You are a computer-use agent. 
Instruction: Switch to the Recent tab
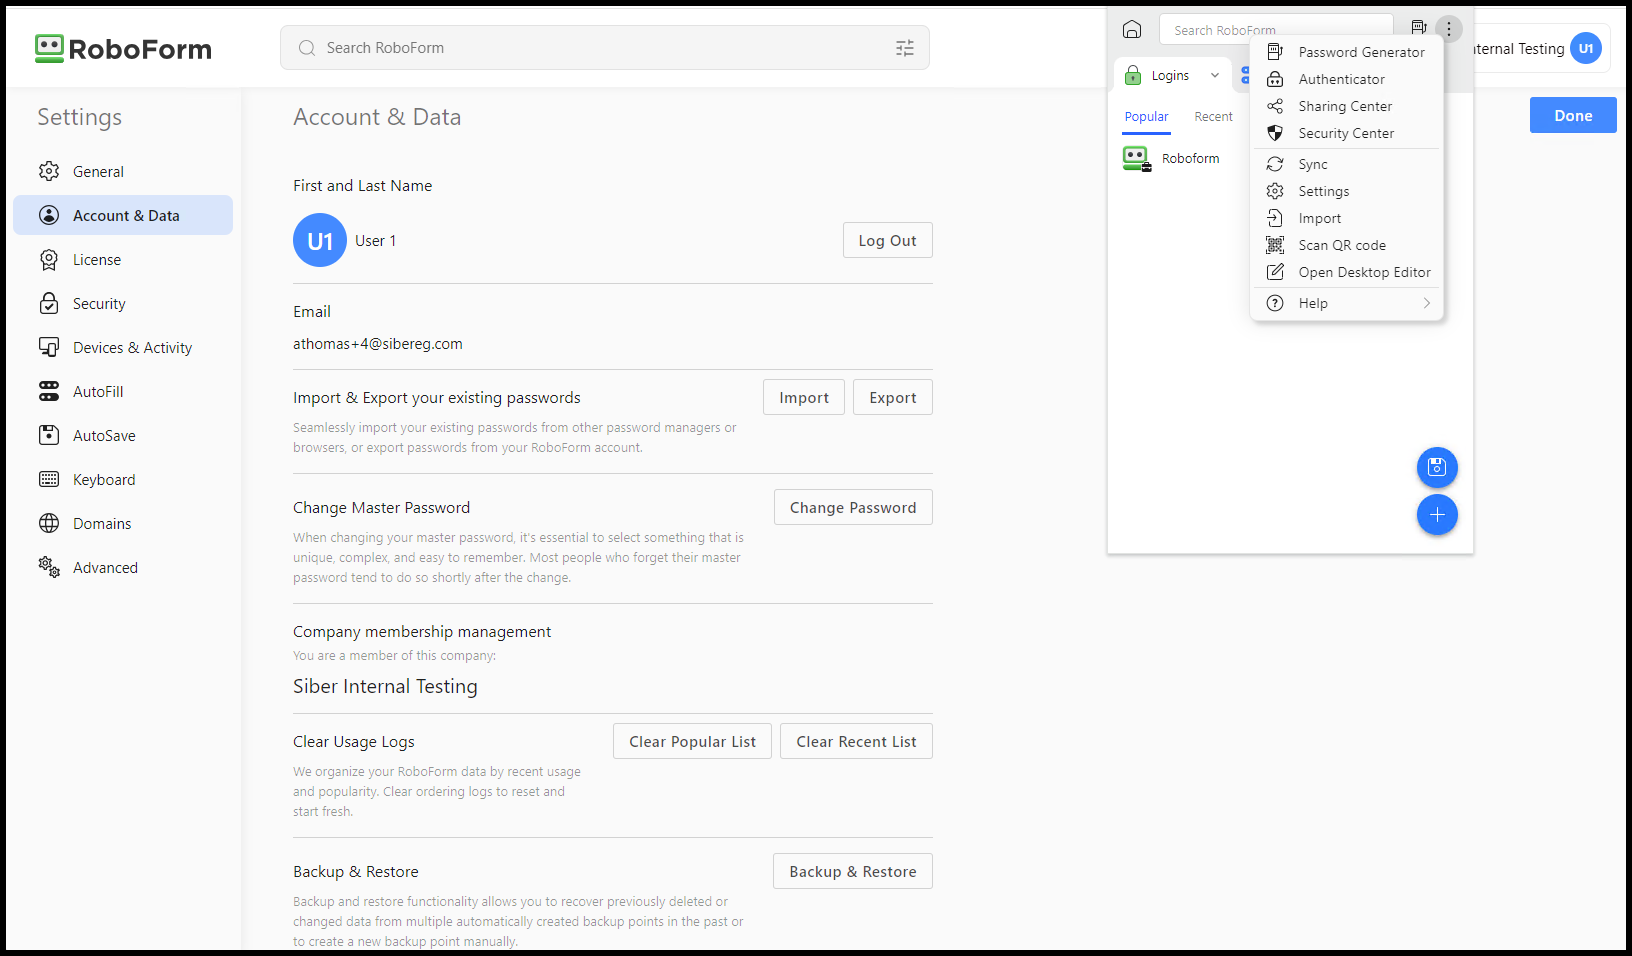pyautogui.click(x=1213, y=117)
